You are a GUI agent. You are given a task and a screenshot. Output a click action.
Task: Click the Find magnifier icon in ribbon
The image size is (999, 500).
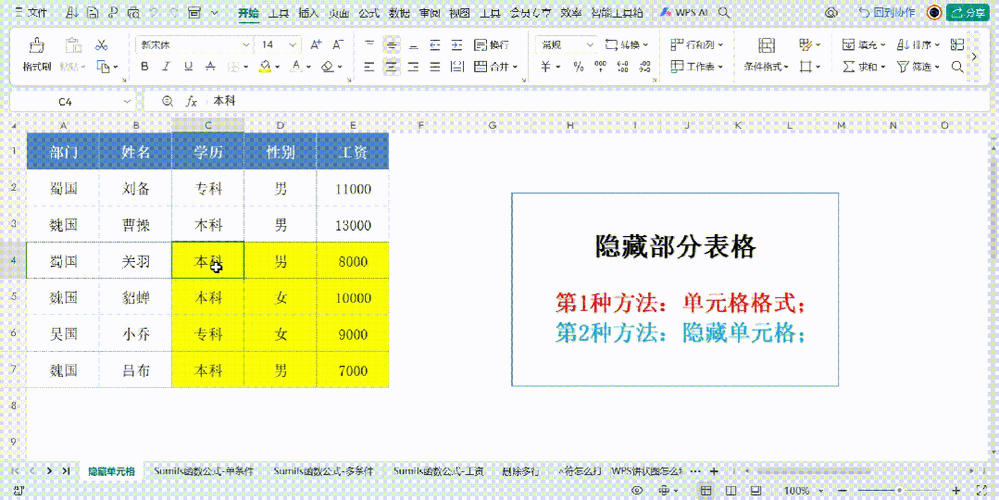pos(957,66)
